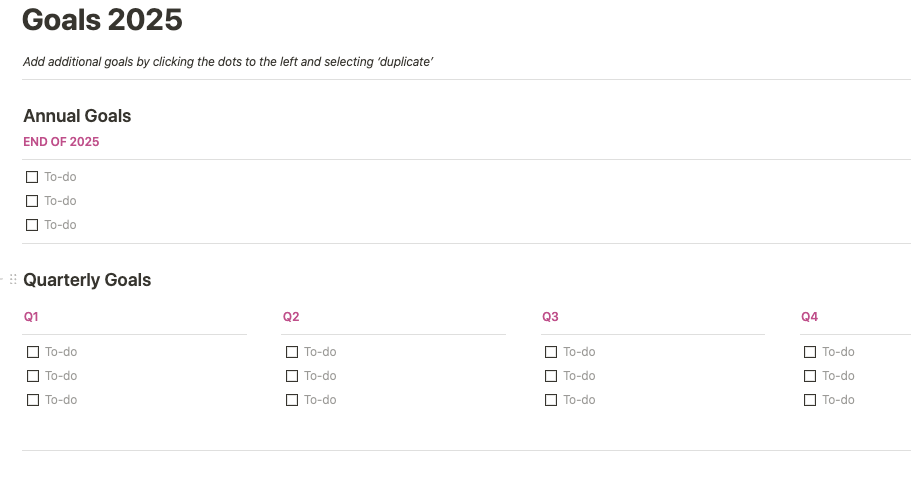Click the drag handle beside Quarterly Goals
911x484 pixels.
[13, 280]
